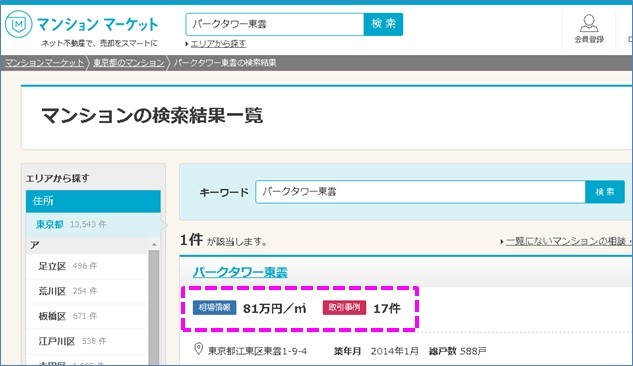633x366 pixels.
Task: Click the 81万円/㎡ price value
Action: coord(275,309)
